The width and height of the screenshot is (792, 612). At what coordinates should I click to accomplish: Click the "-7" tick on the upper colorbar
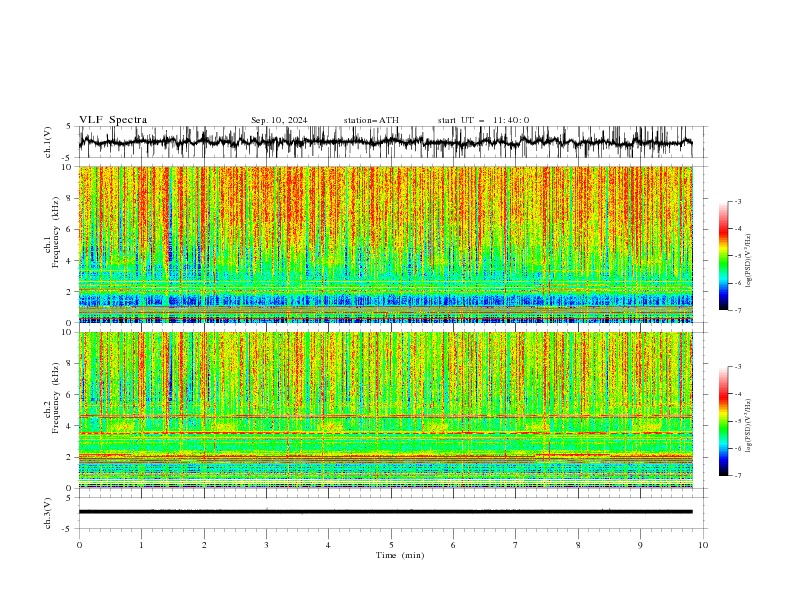pyautogui.click(x=737, y=310)
